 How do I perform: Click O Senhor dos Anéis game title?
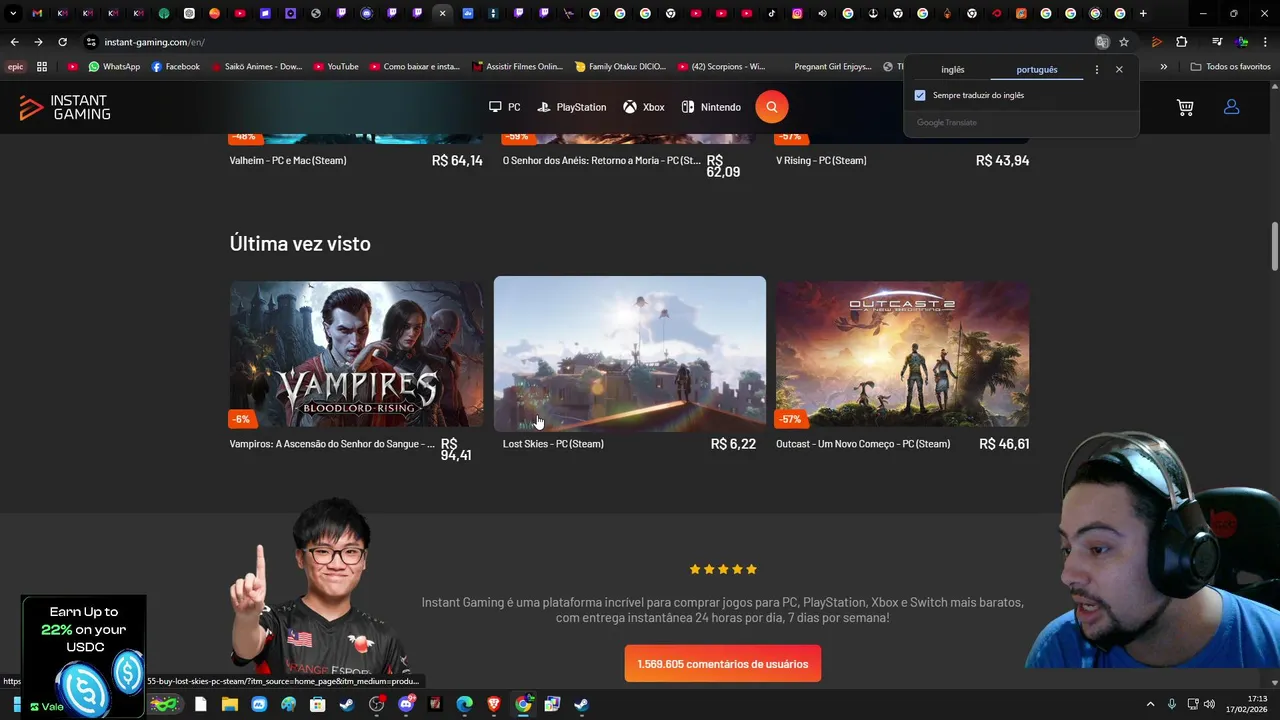click(601, 160)
